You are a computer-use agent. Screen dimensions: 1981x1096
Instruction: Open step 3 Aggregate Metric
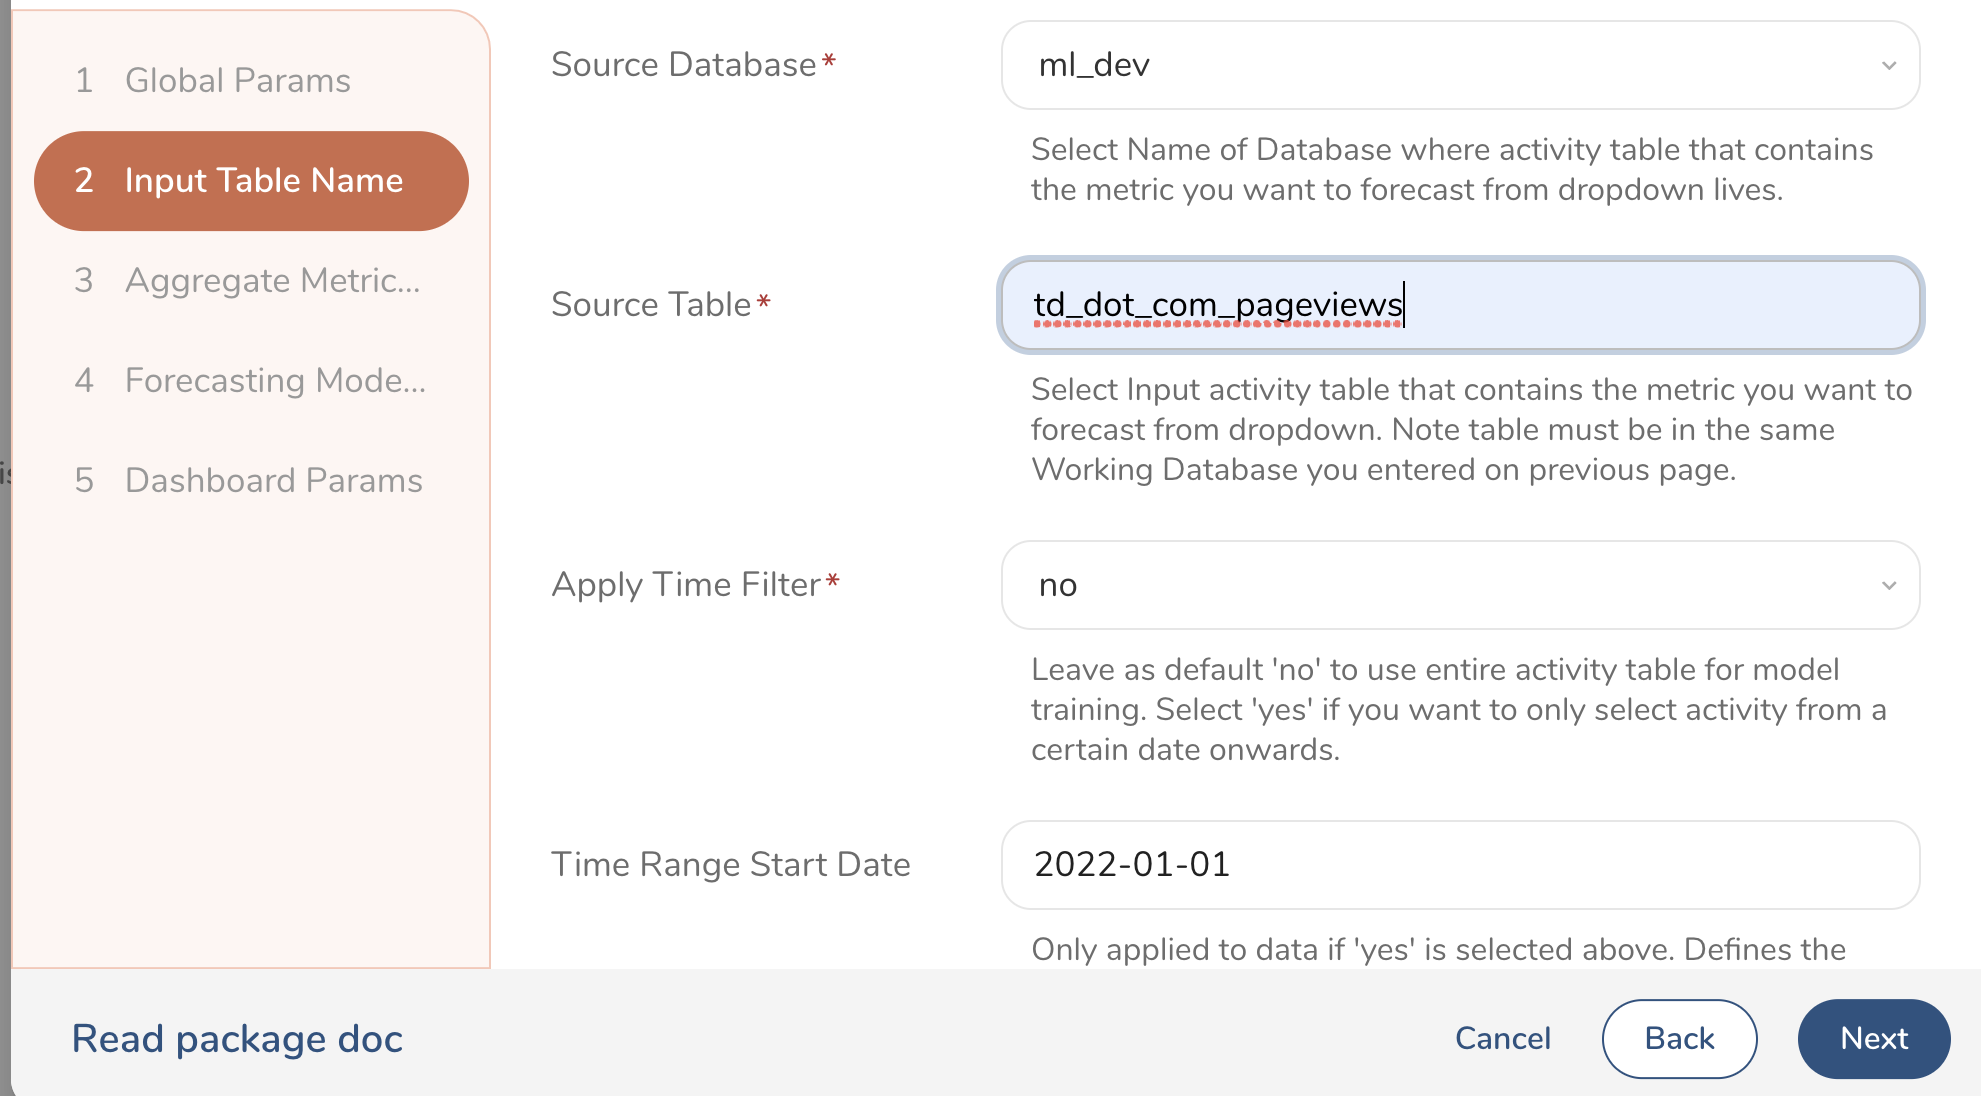(x=250, y=281)
